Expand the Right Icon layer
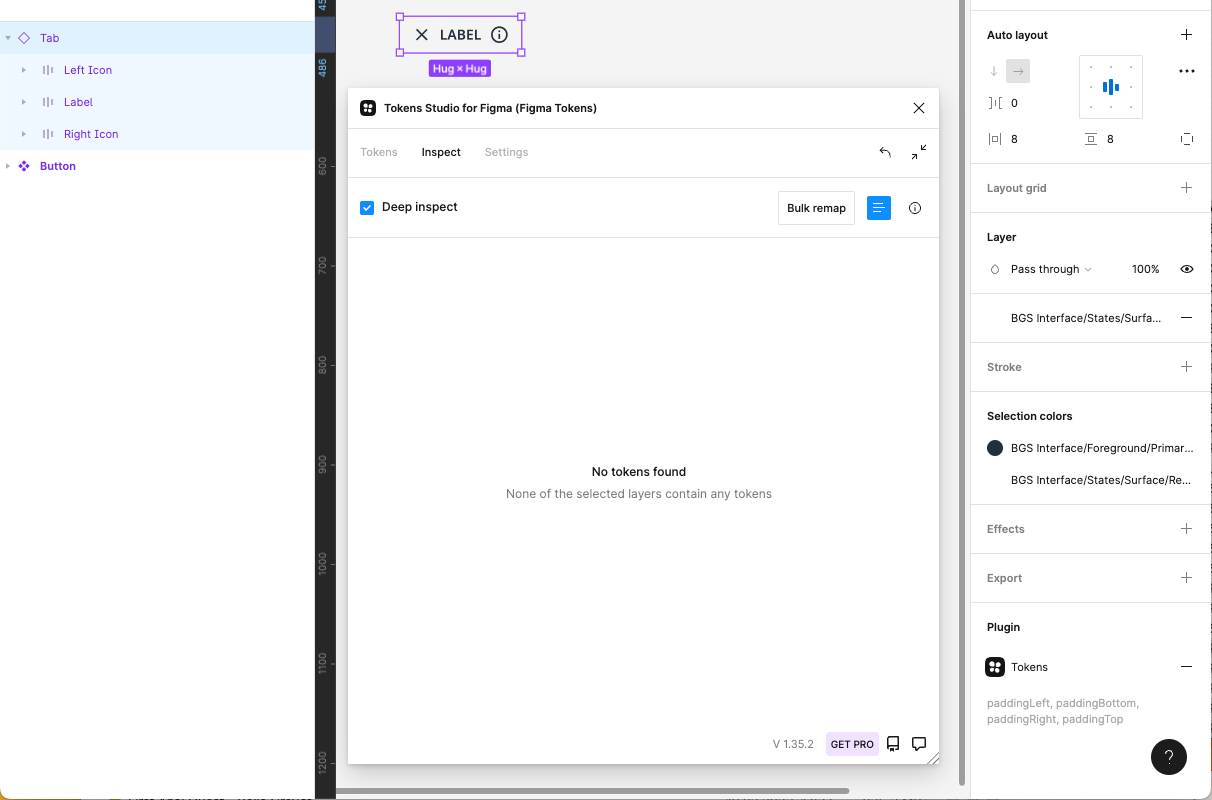Screen dimensions: 1212x800 coord(24,134)
